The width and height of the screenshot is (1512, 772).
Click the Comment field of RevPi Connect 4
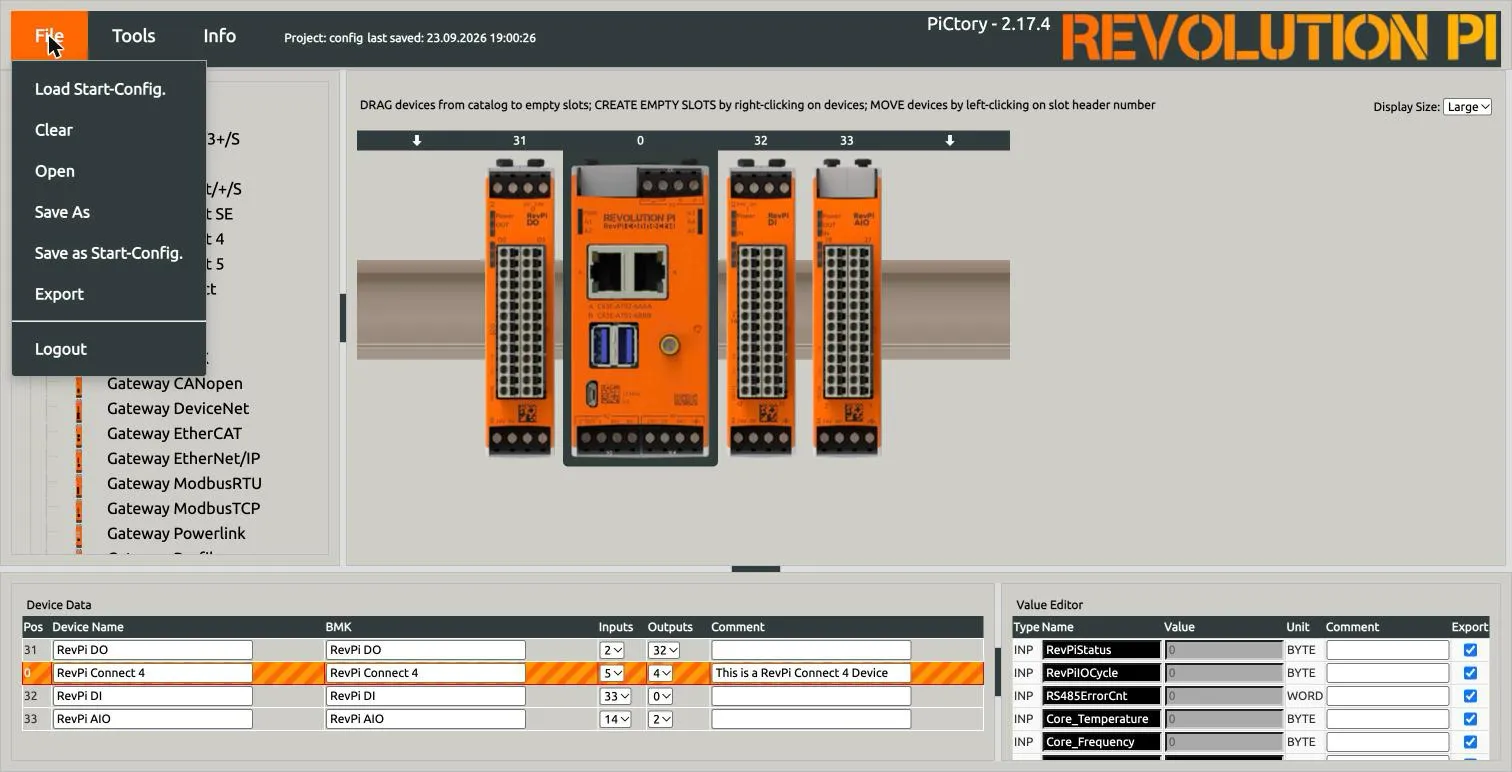811,673
